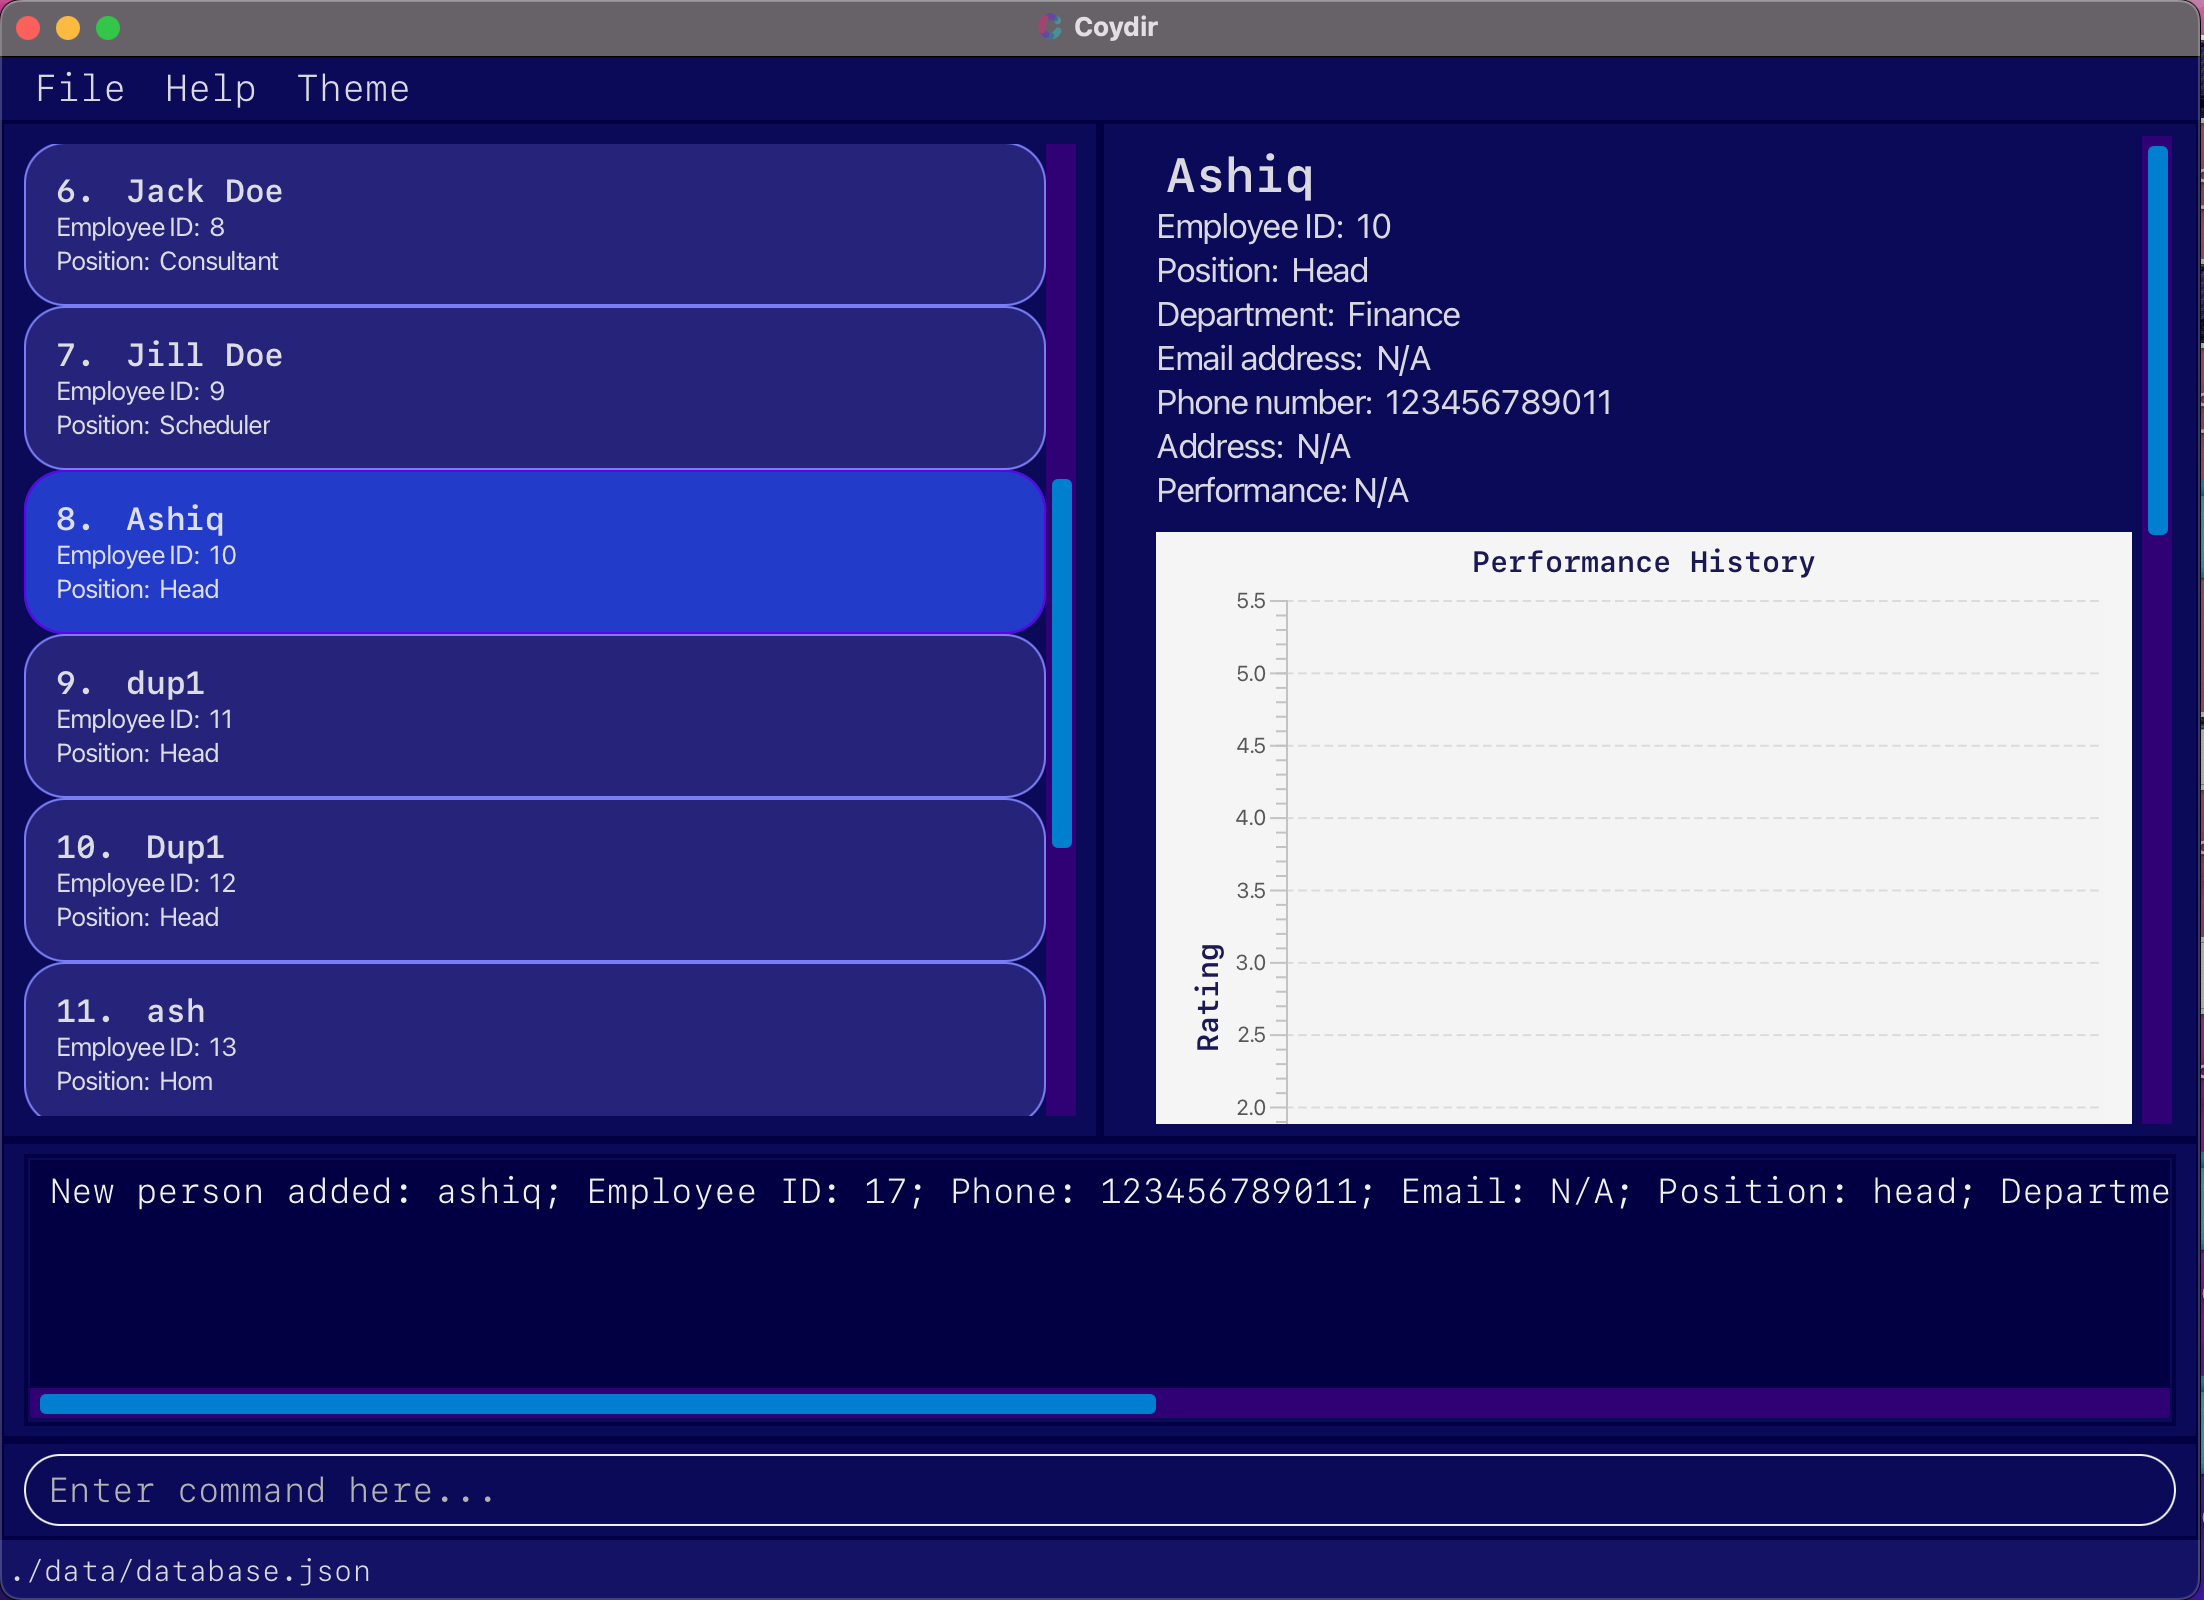Click the yellow minimize window button
2204x1600 pixels.
click(68, 28)
